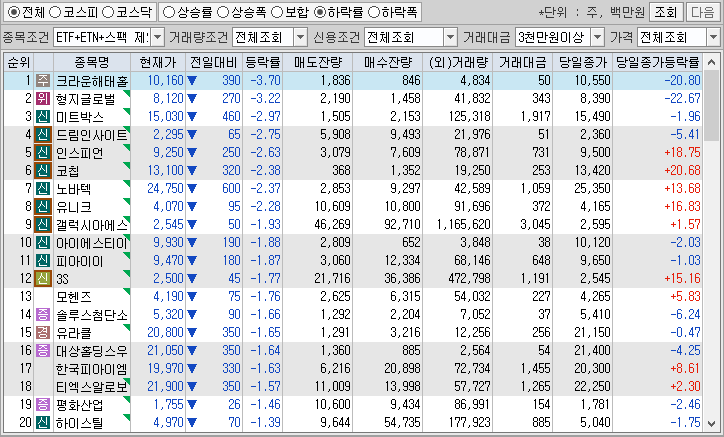Sort by 등락률 column header
This screenshot has height=437, width=724.
(263, 62)
